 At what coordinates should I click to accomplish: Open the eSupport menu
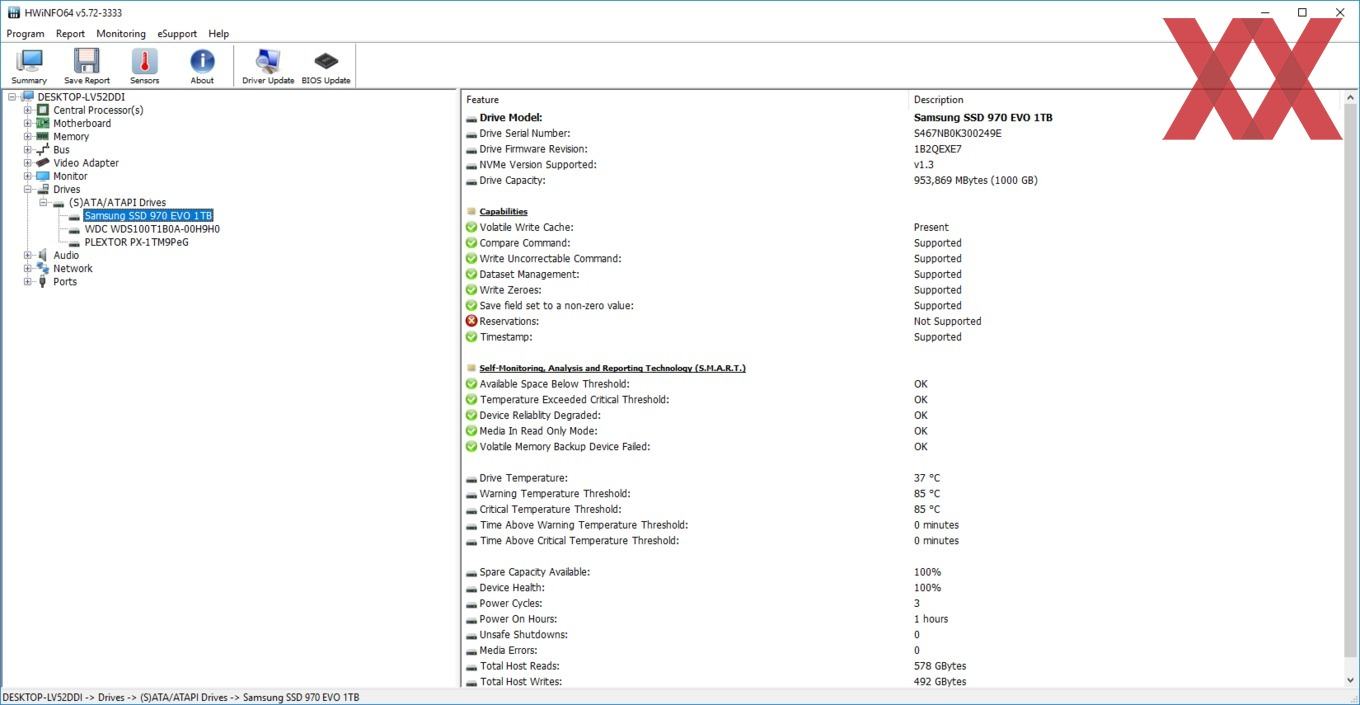click(177, 33)
